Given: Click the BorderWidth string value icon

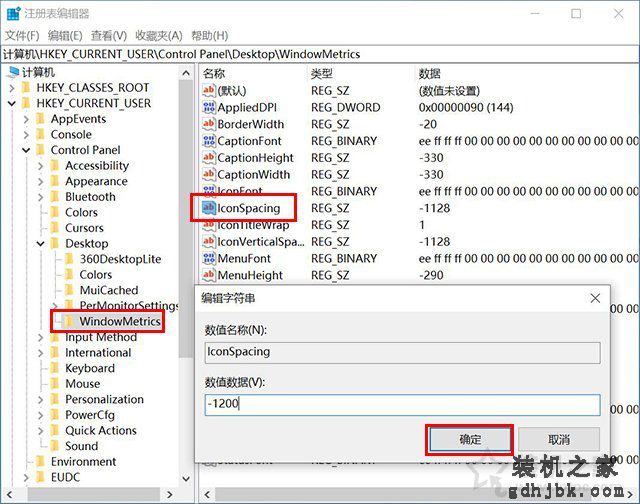Looking at the screenshot, I should point(209,124).
